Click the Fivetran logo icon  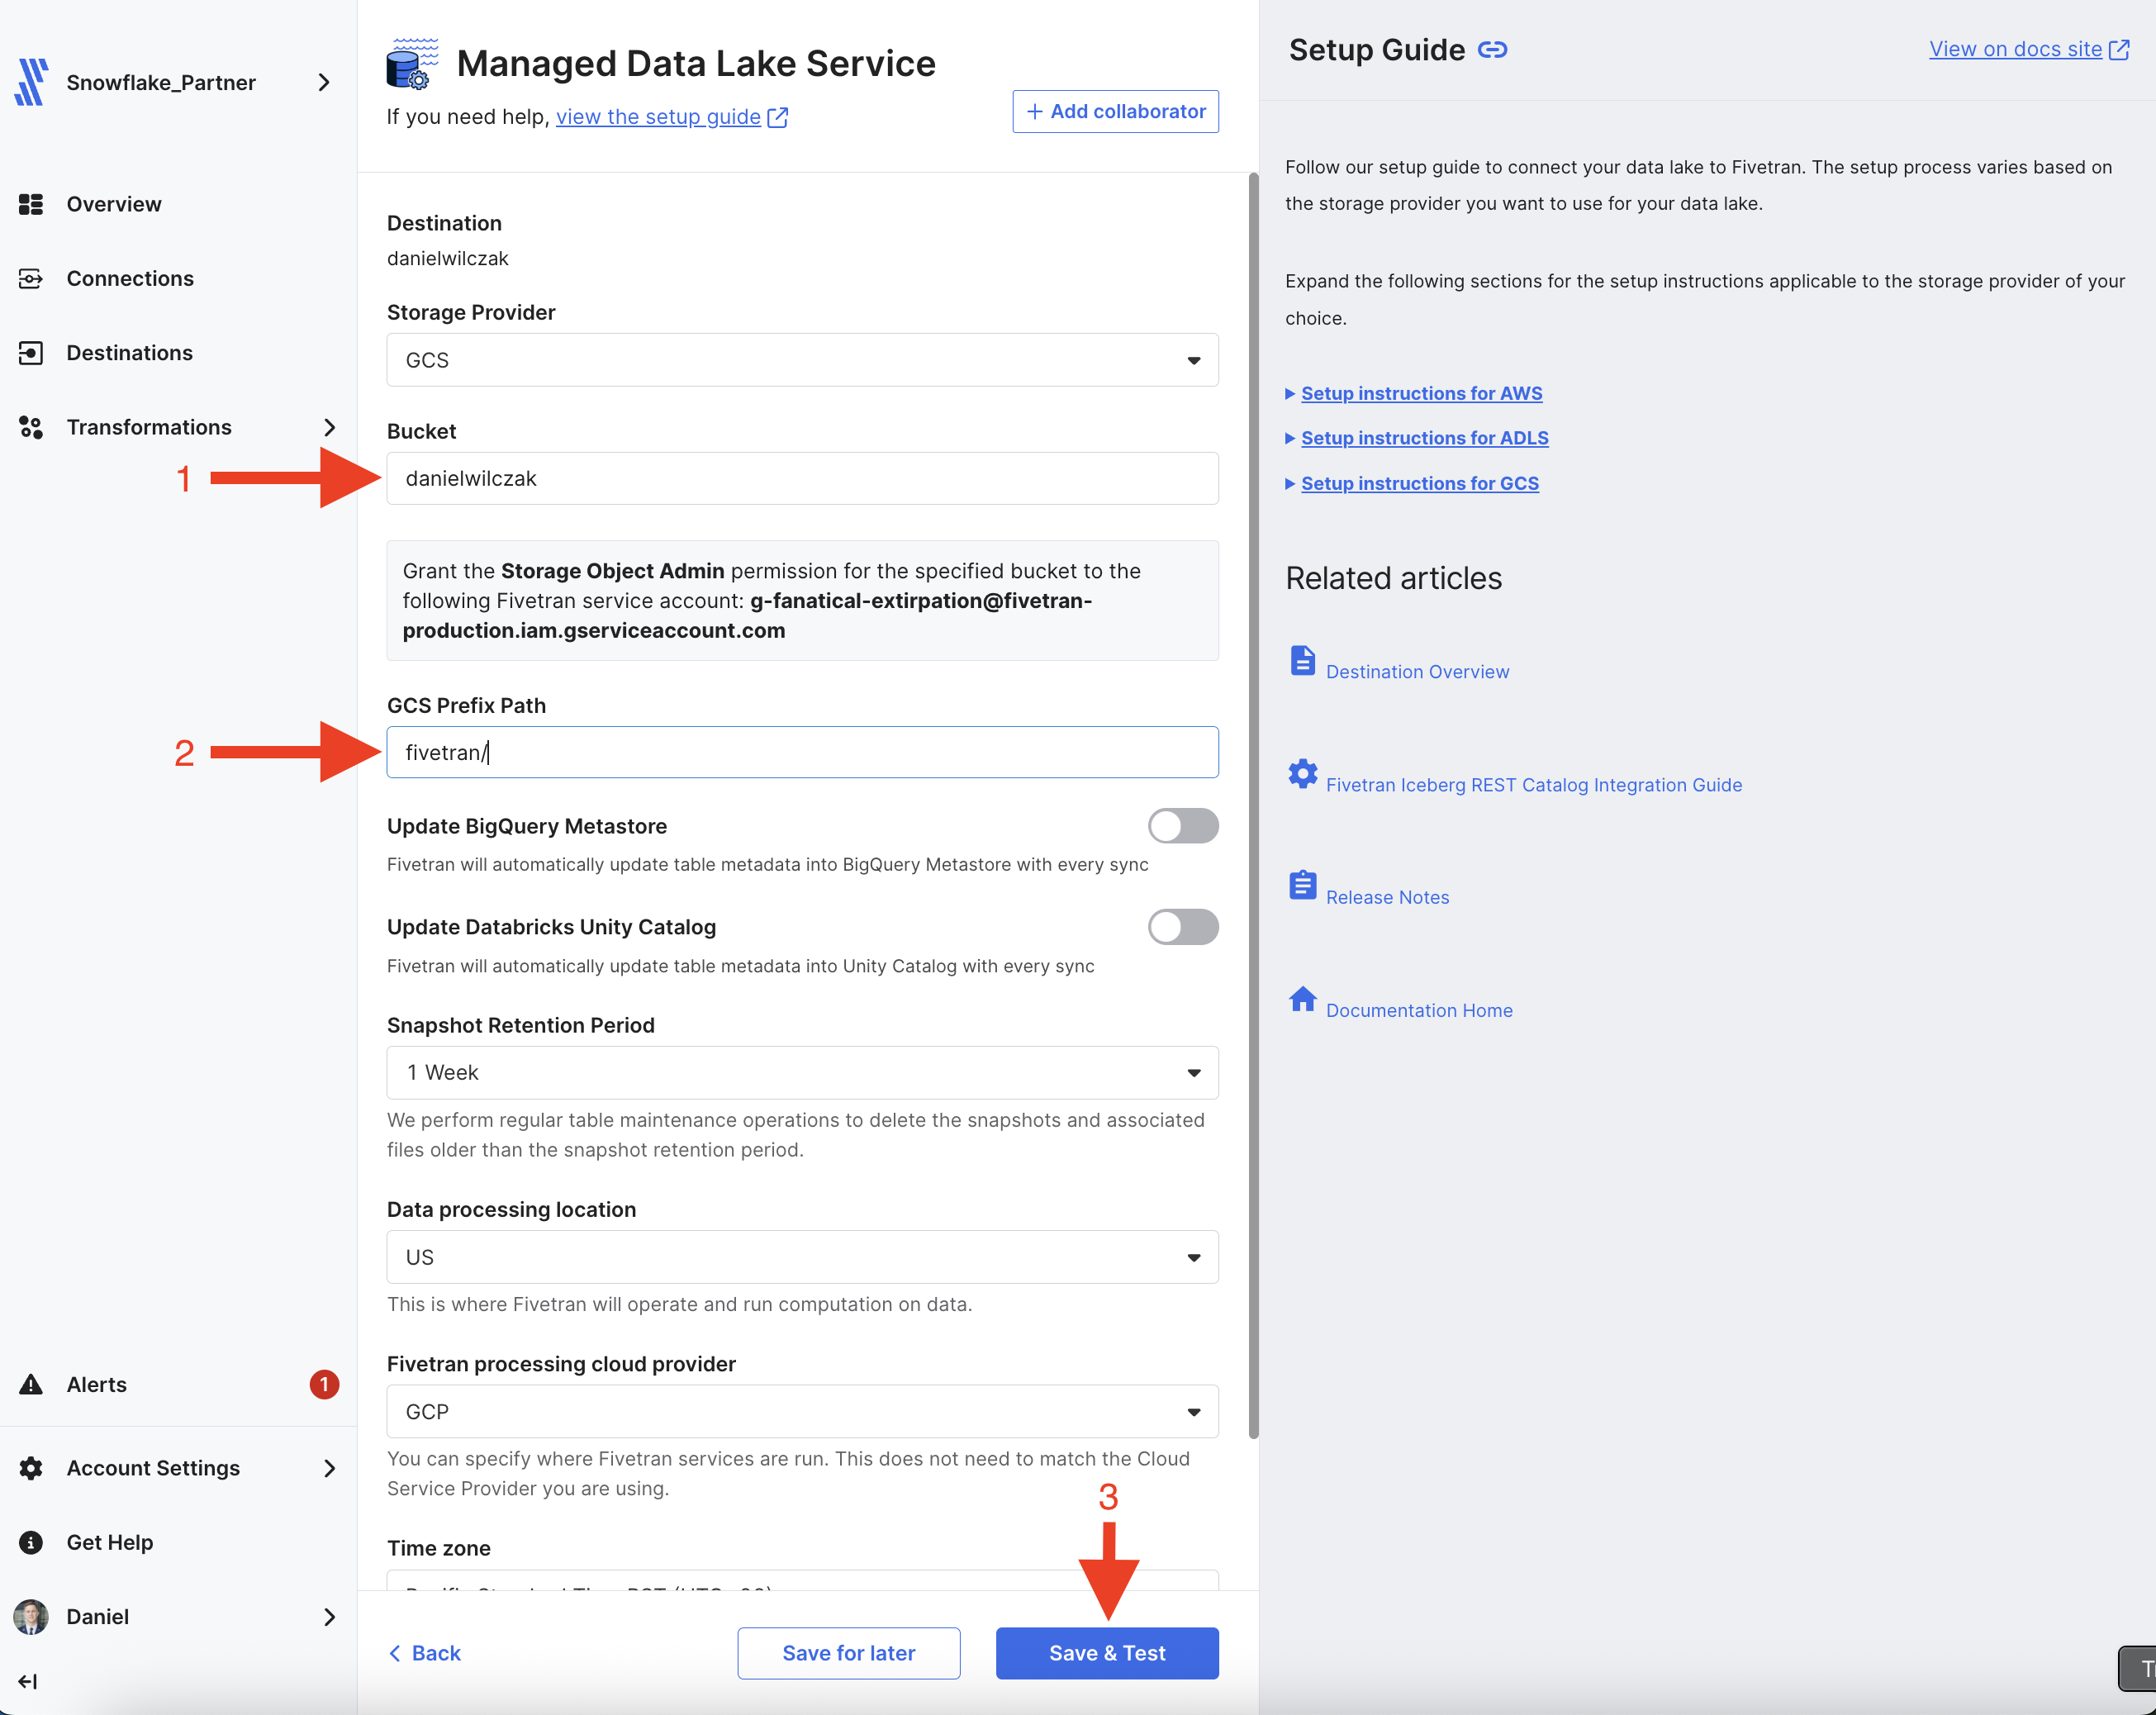coord(32,82)
